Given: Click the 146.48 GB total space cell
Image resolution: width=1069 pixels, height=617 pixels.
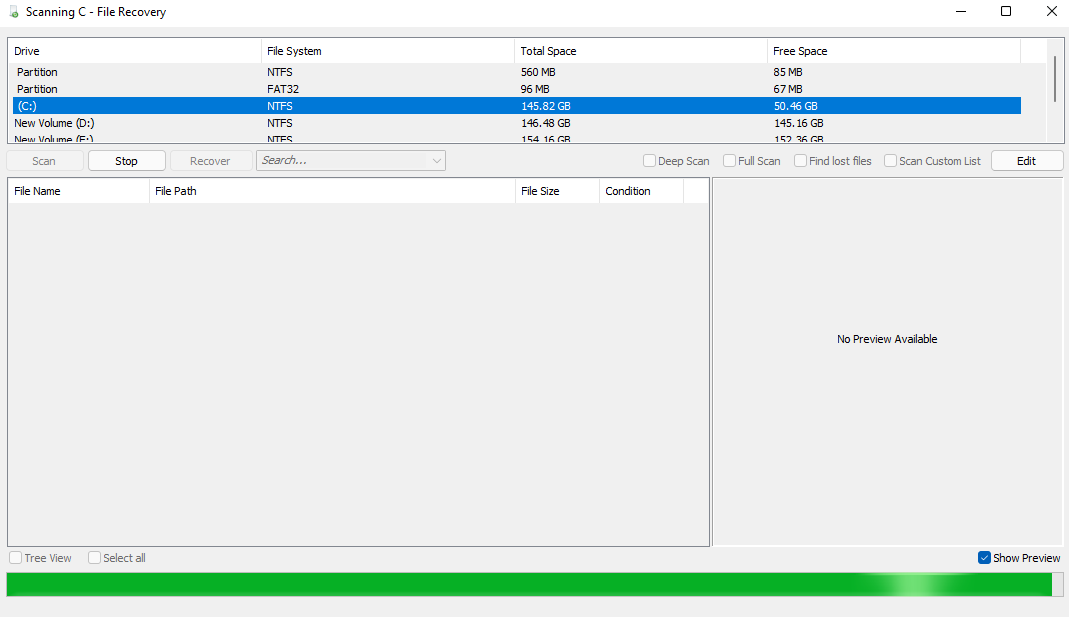Looking at the screenshot, I should (x=545, y=123).
